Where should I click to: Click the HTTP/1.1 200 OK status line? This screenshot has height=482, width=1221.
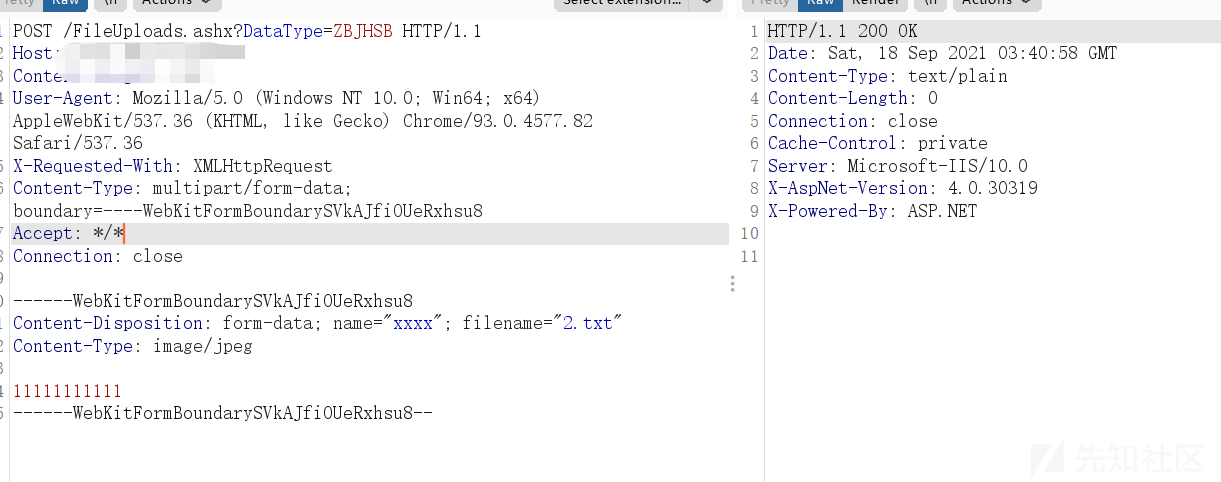point(842,31)
